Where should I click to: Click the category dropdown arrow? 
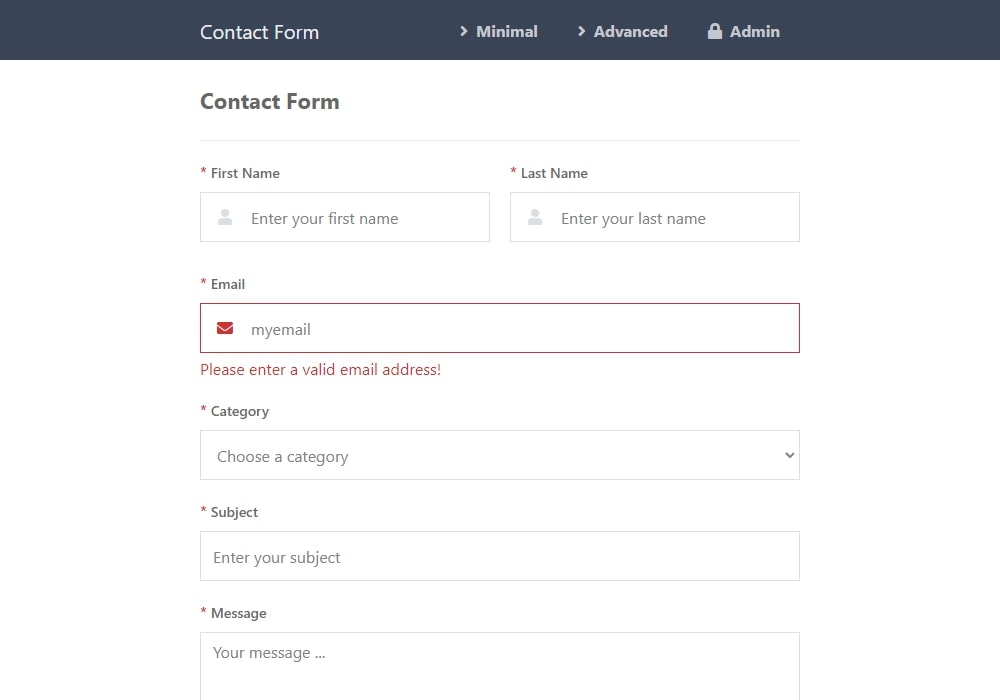click(x=790, y=455)
